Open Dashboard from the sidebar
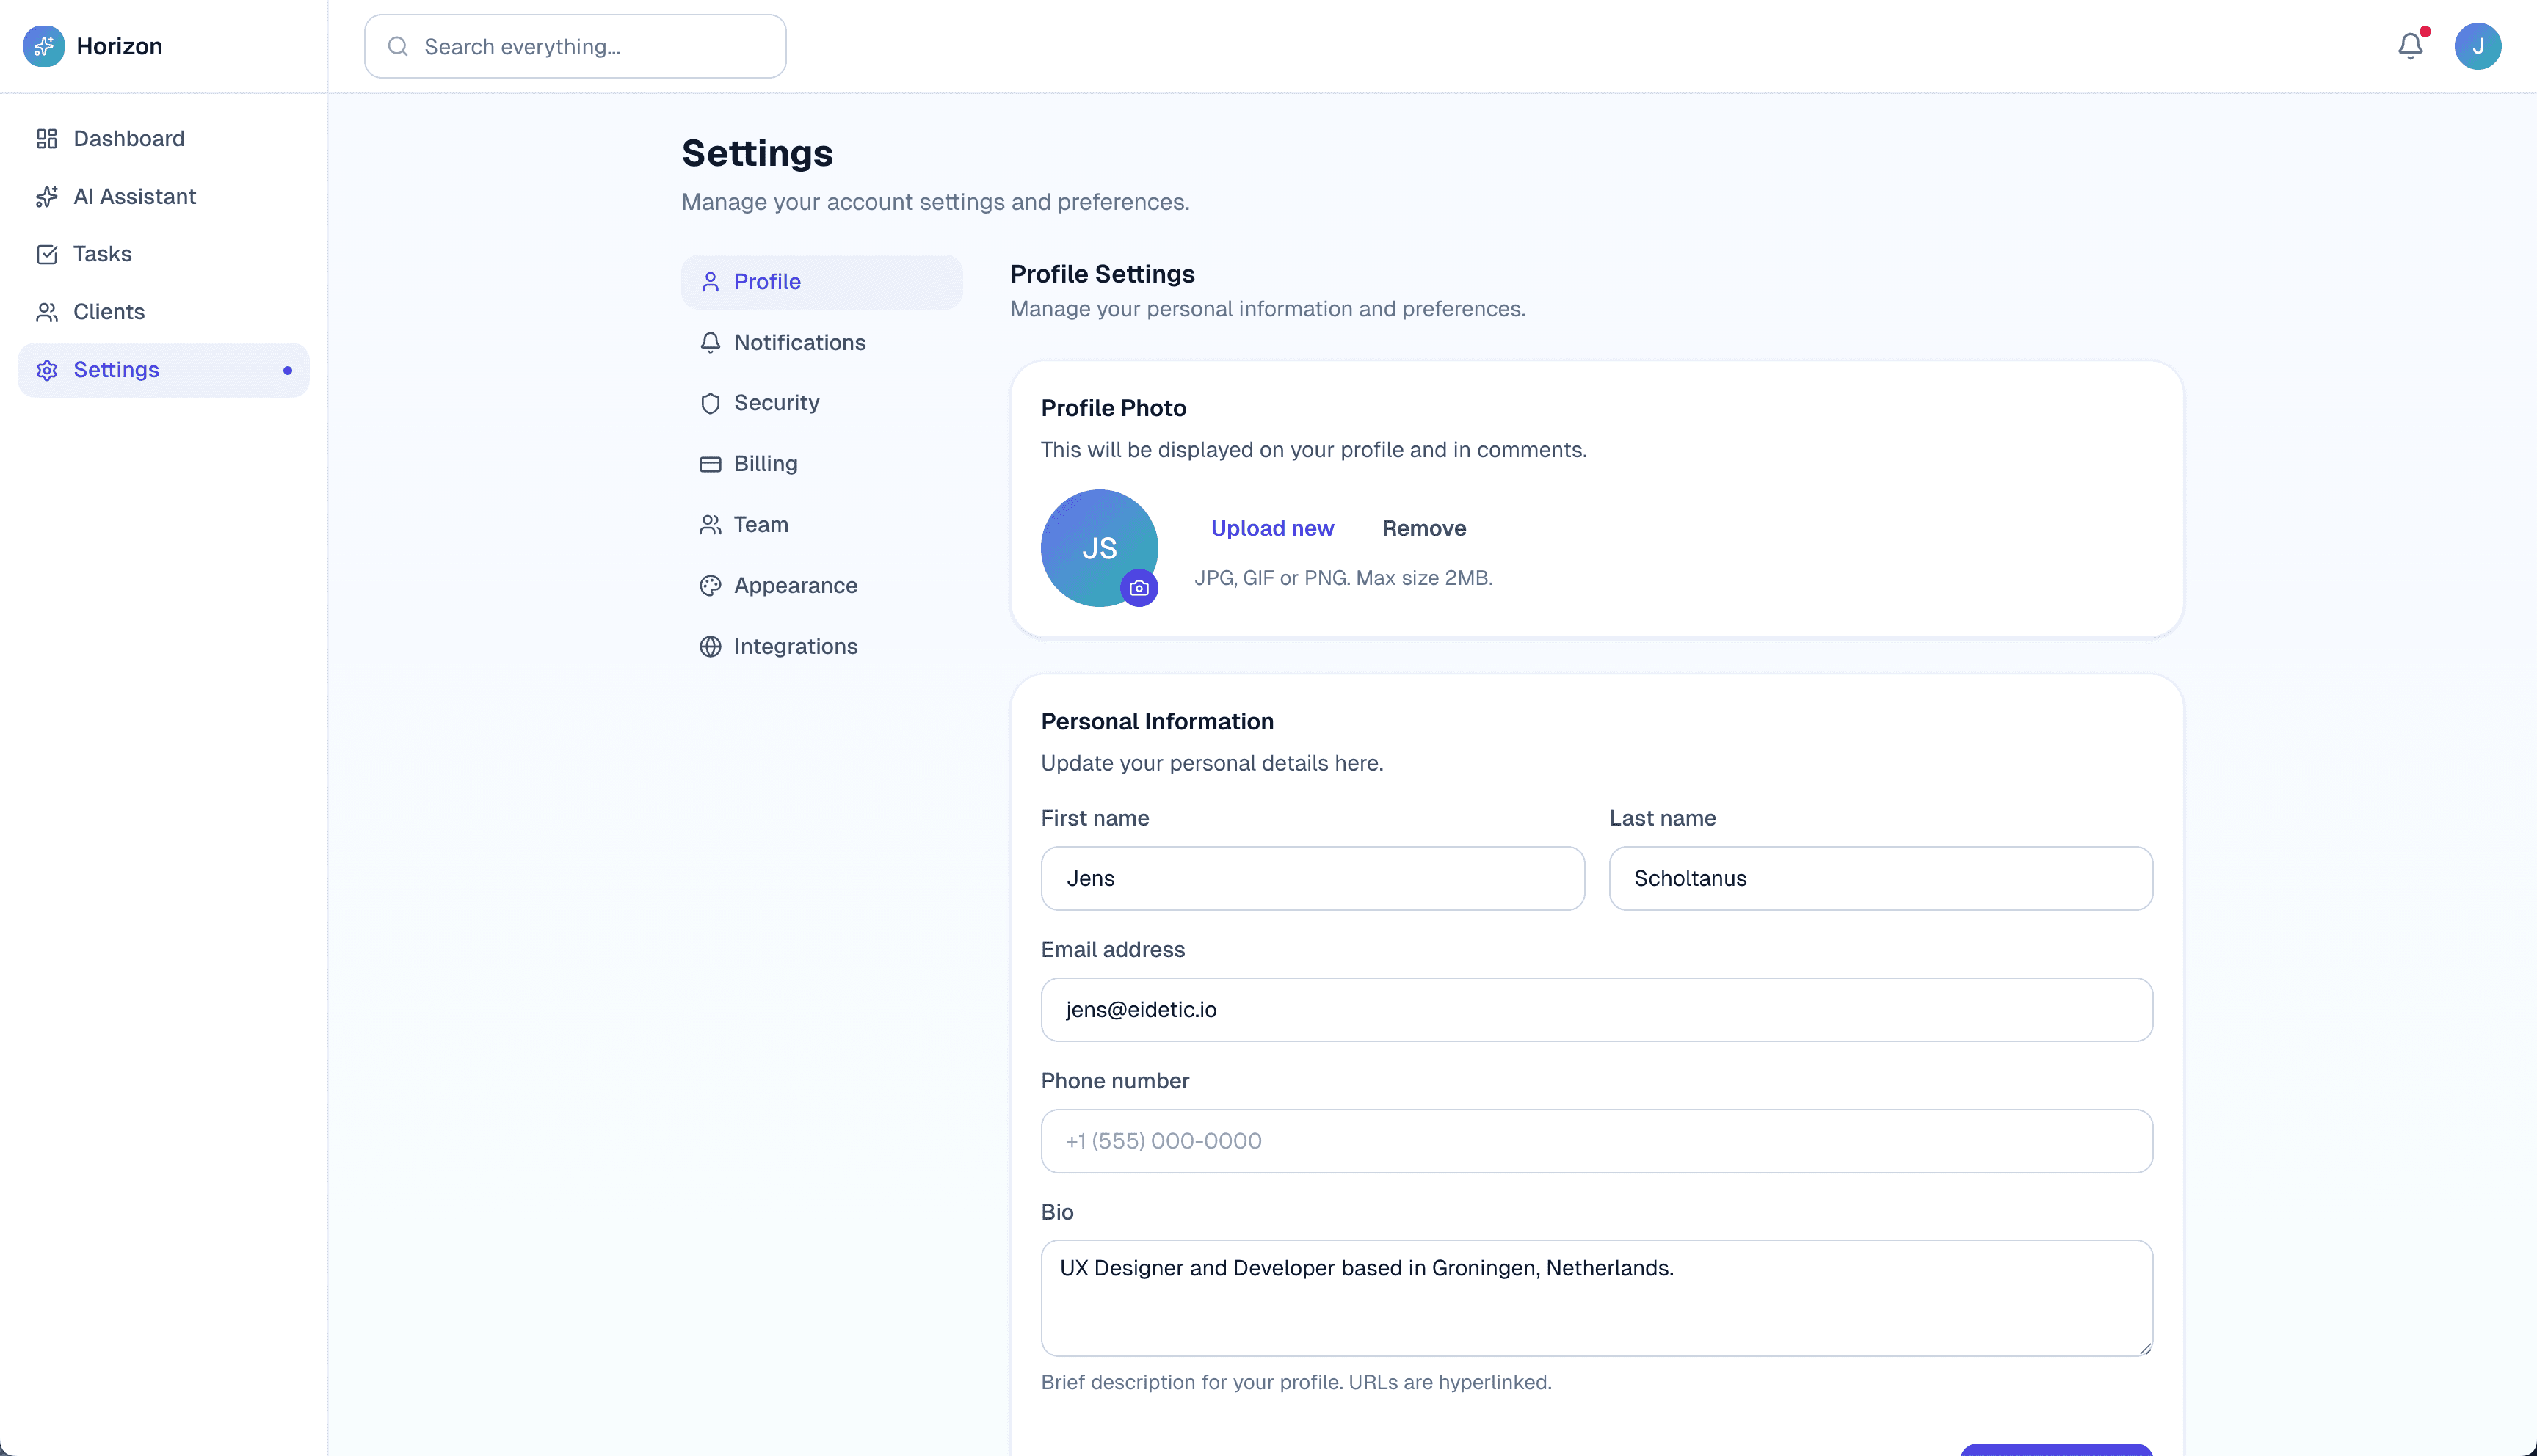This screenshot has height=1456, width=2537. point(128,138)
